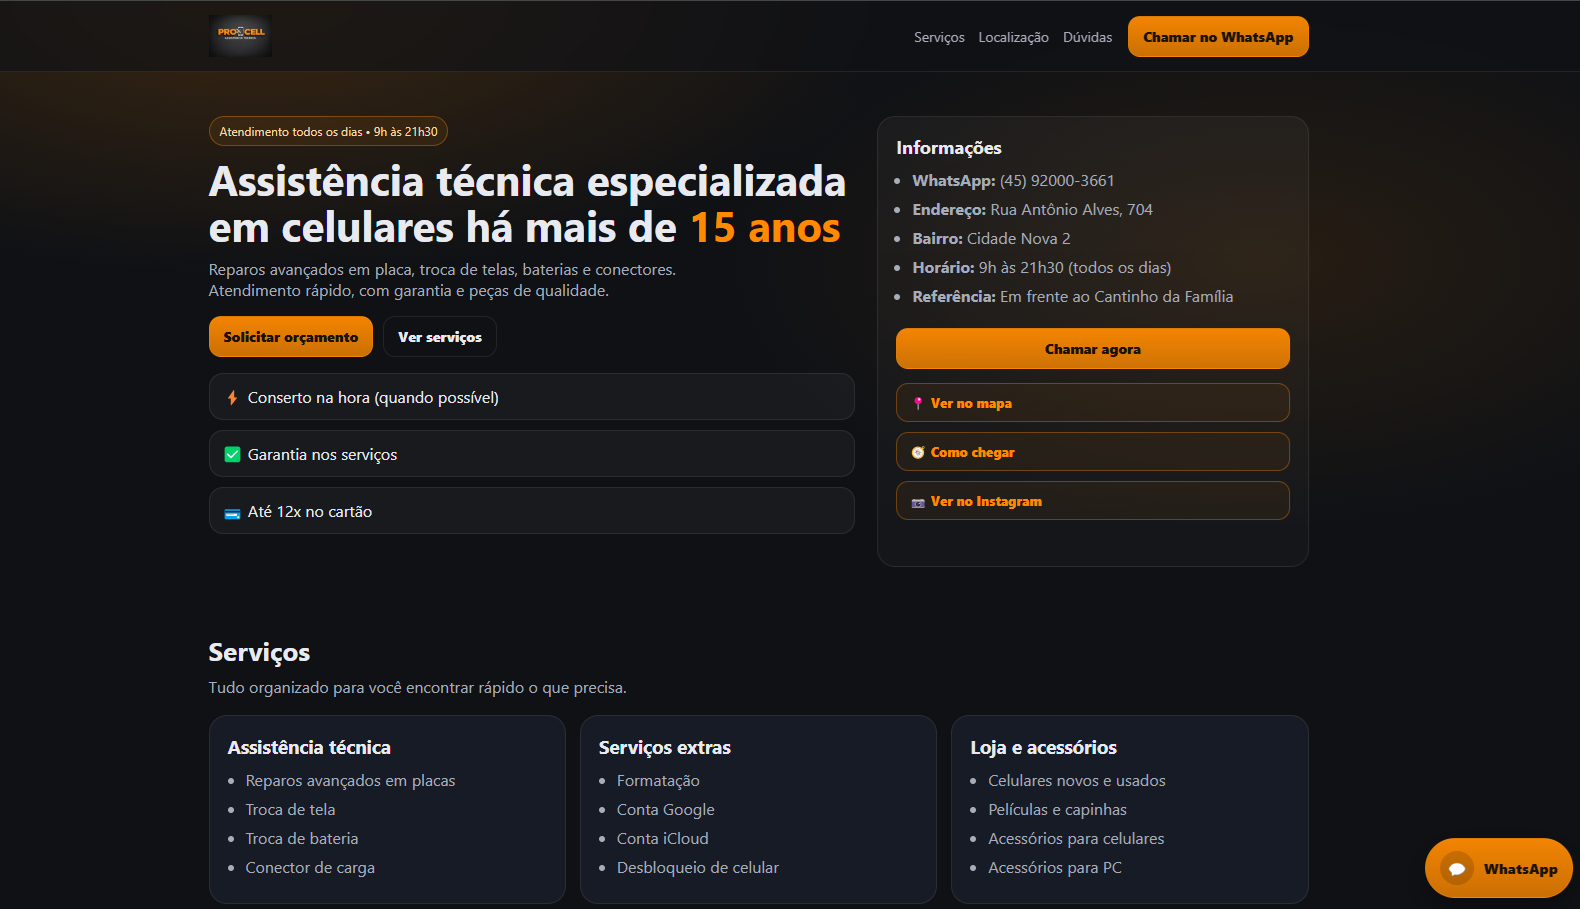
Task: Click the Tudo organizado para você subtitle
Action: click(417, 688)
